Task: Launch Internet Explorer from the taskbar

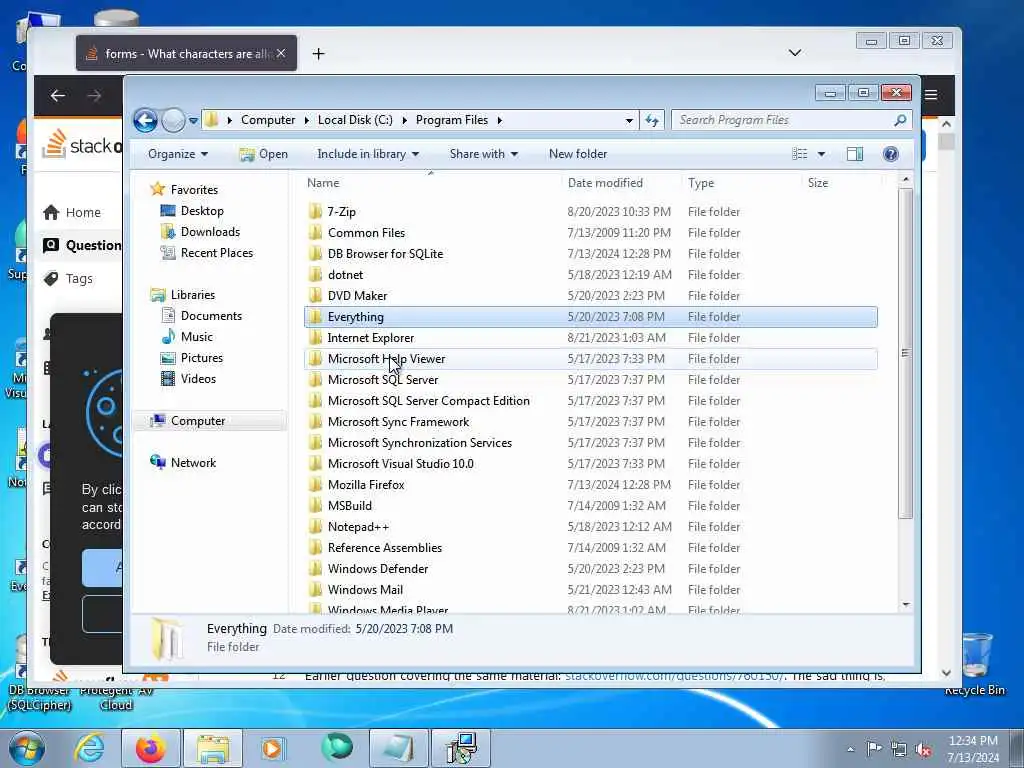Action: [89, 748]
